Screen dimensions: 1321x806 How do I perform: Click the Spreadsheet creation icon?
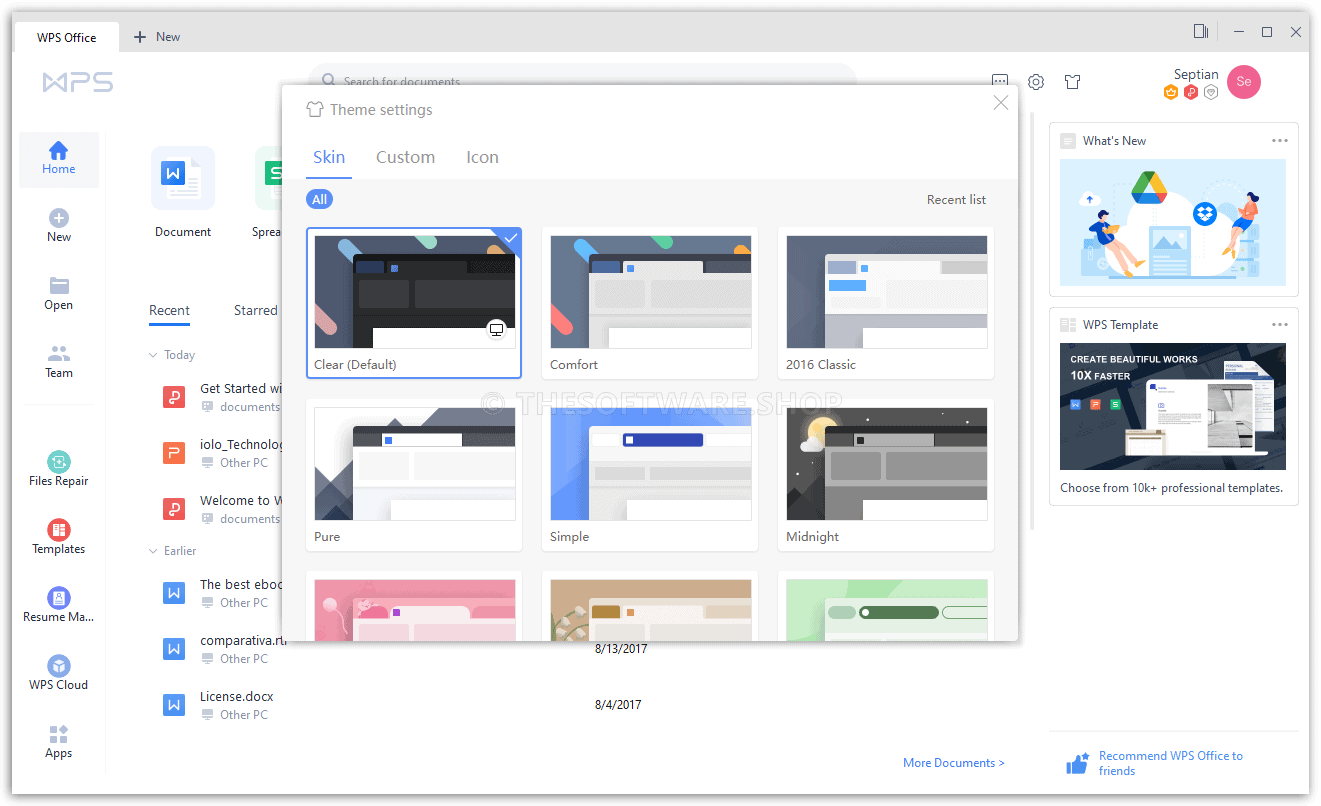[x=268, y=178]
